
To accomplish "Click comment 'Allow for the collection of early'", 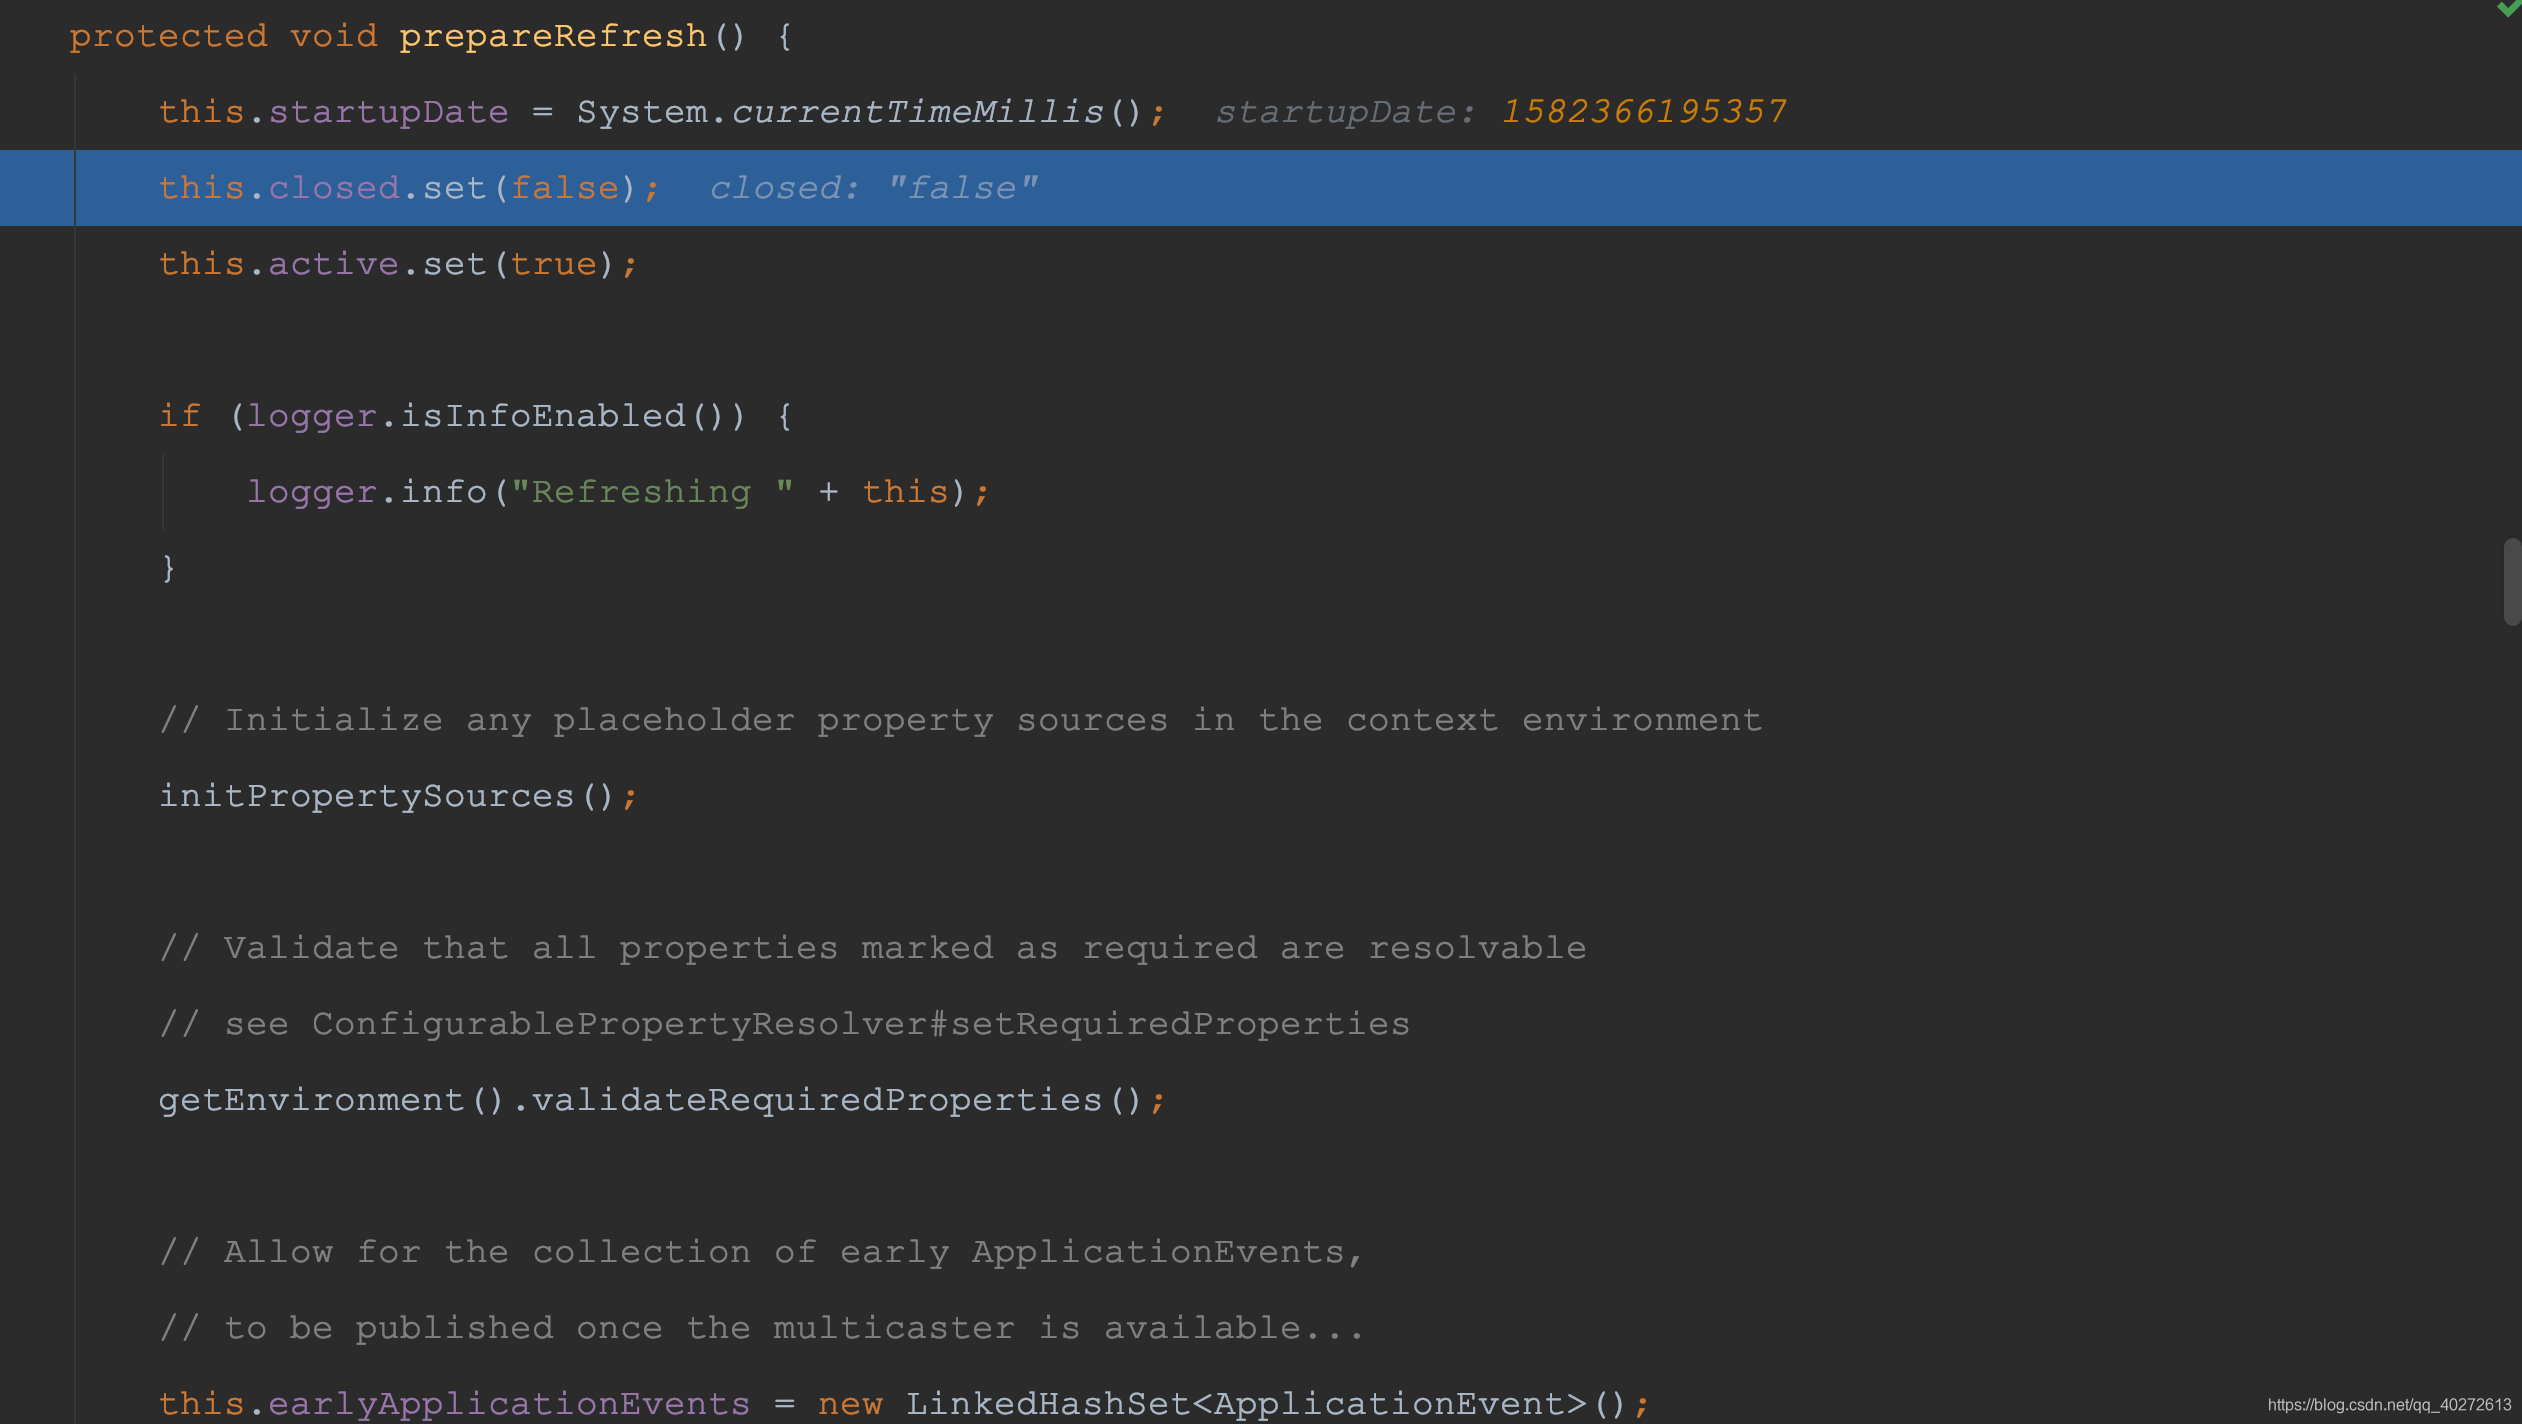I will click(x=762, y=1252).
